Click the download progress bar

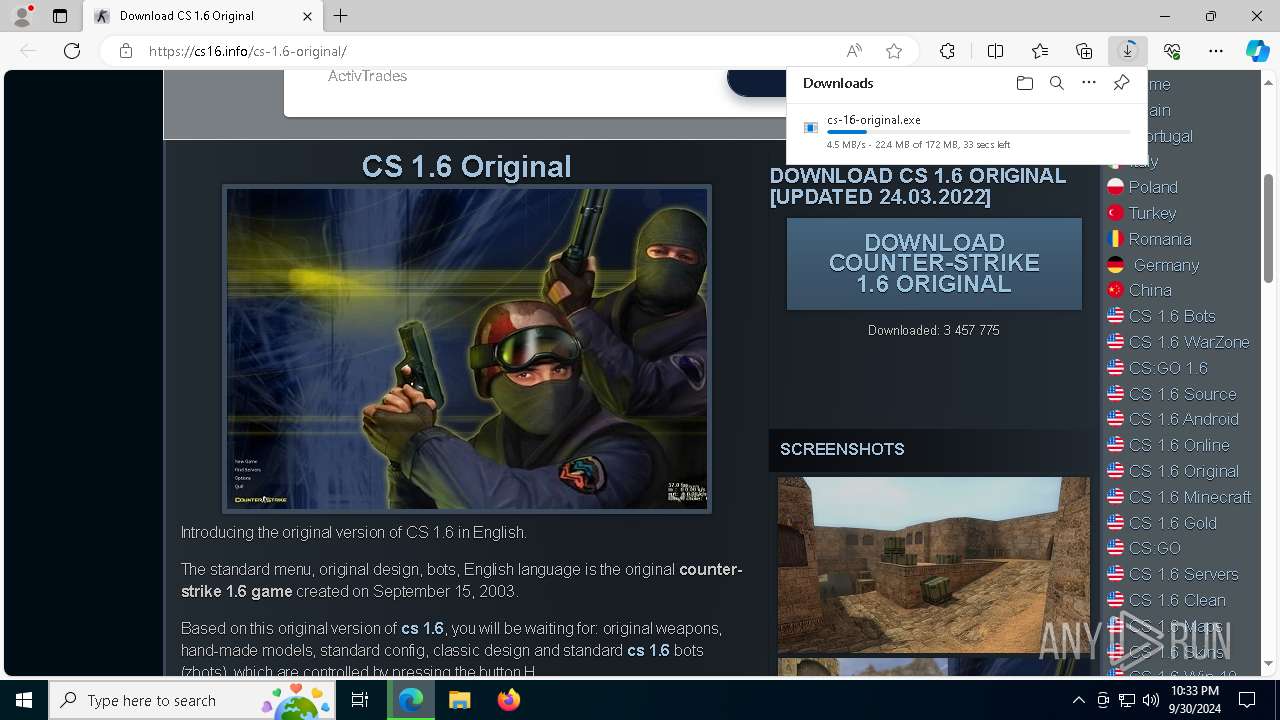(978, 132)
